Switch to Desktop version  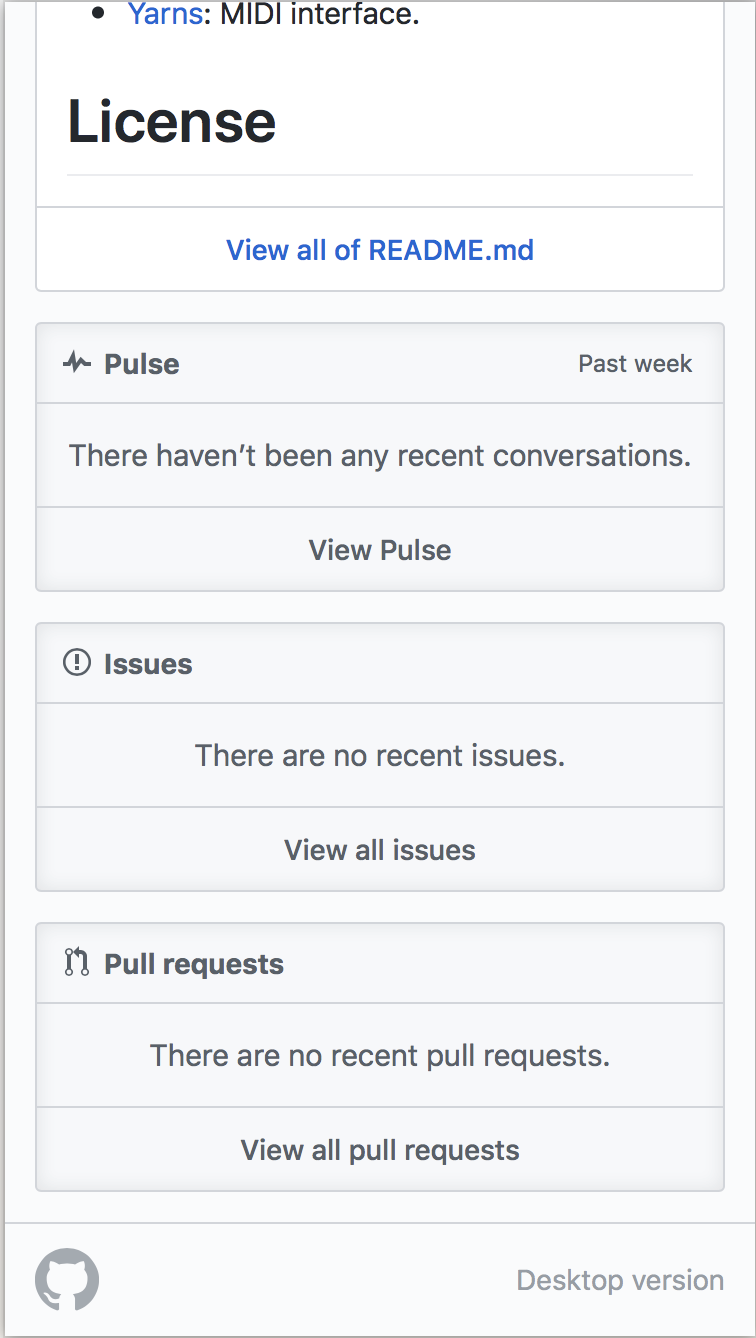click(620, 1280)
